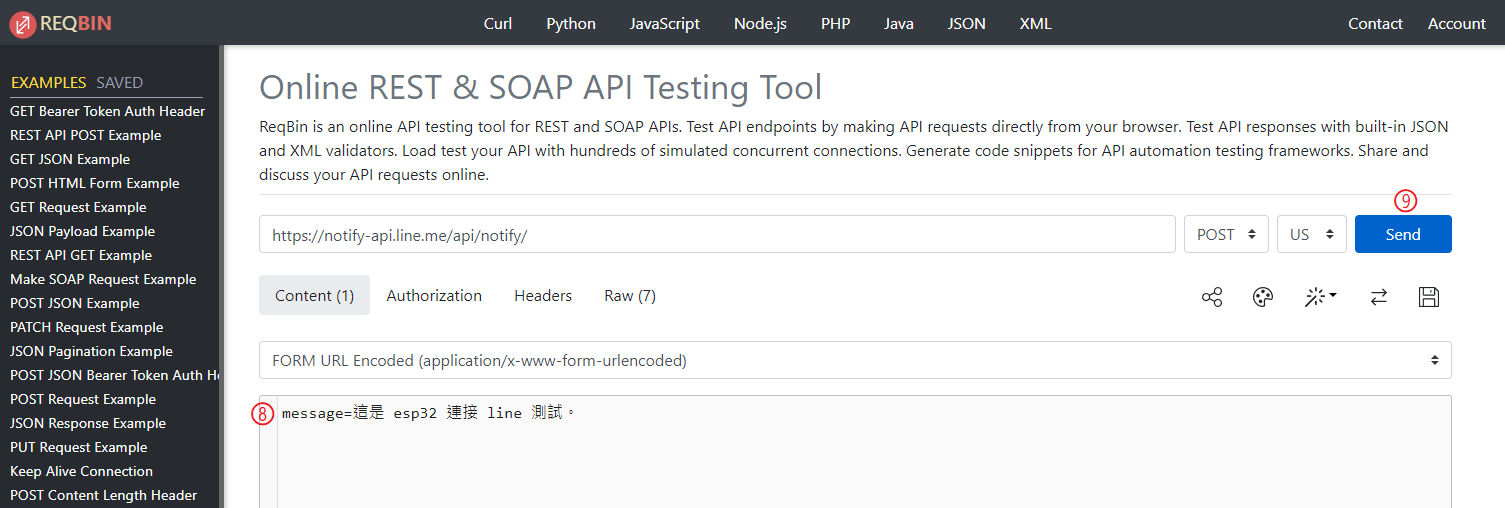Click the ReqBin logo icon
Screen dimensions: 1505x508
pos(23,24)
